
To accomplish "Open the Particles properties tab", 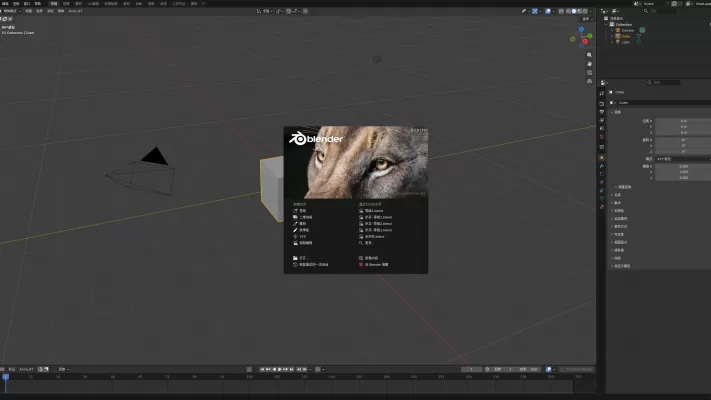I will [602, 174].
